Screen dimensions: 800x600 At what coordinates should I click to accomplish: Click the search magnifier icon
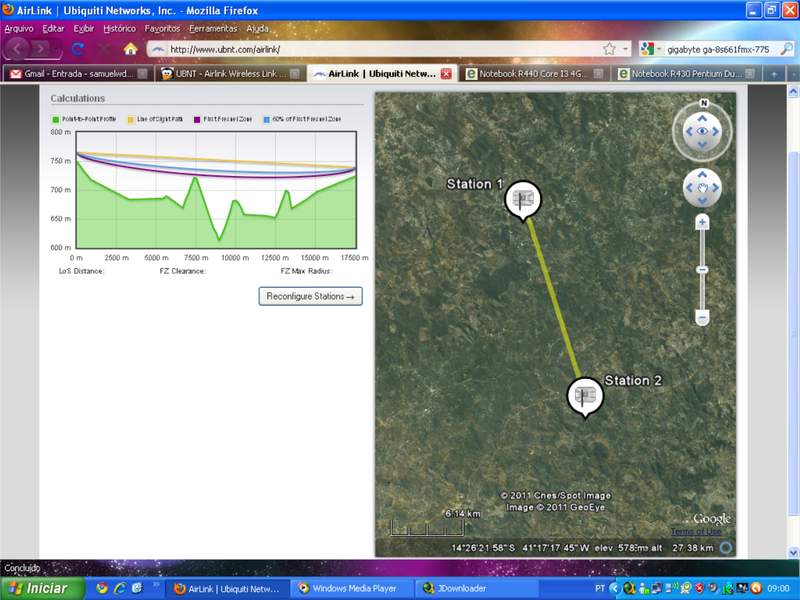pos(787,49)
